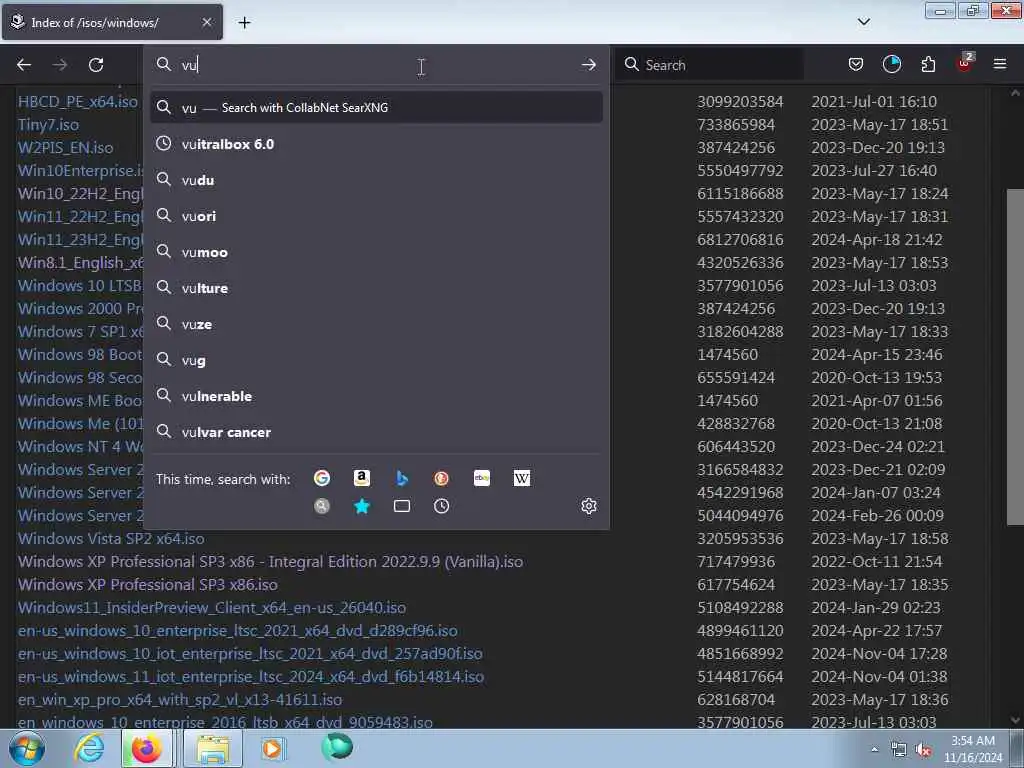Viewport: 1024px width, 768px height.
Task: Select the 'vuze' search suggestion
Action: pos(376,324)
